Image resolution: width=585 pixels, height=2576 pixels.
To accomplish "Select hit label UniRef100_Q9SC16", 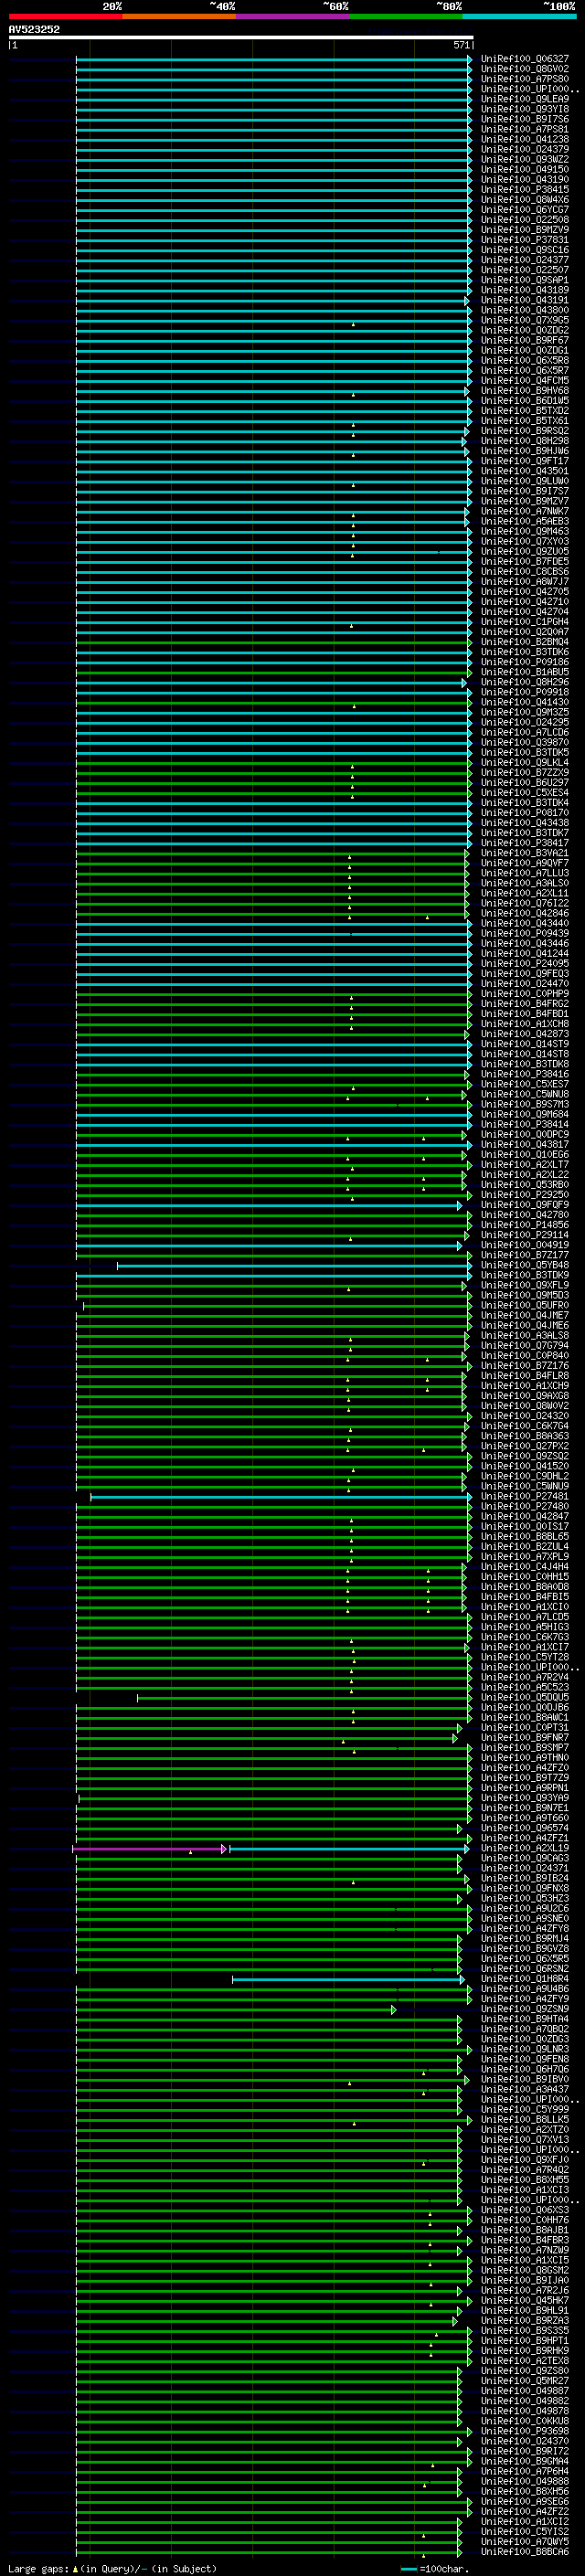I will 525,250.
